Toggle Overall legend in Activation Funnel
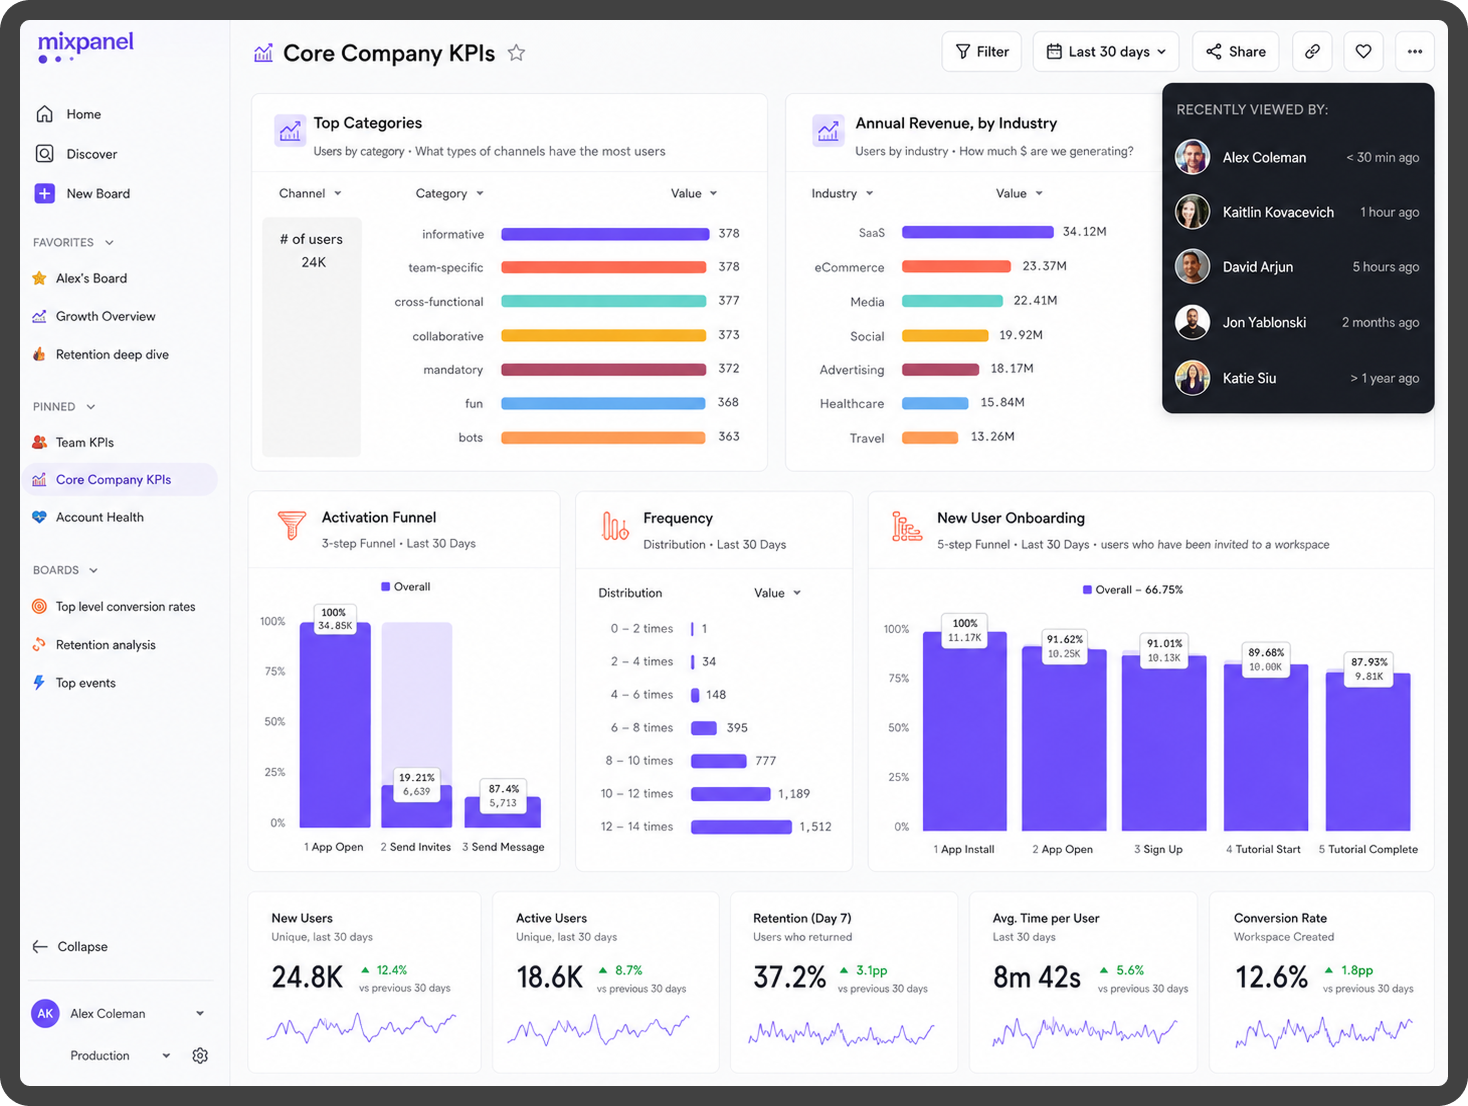This screenshot has height=1106, width=1468. click(x=406, y=587)
